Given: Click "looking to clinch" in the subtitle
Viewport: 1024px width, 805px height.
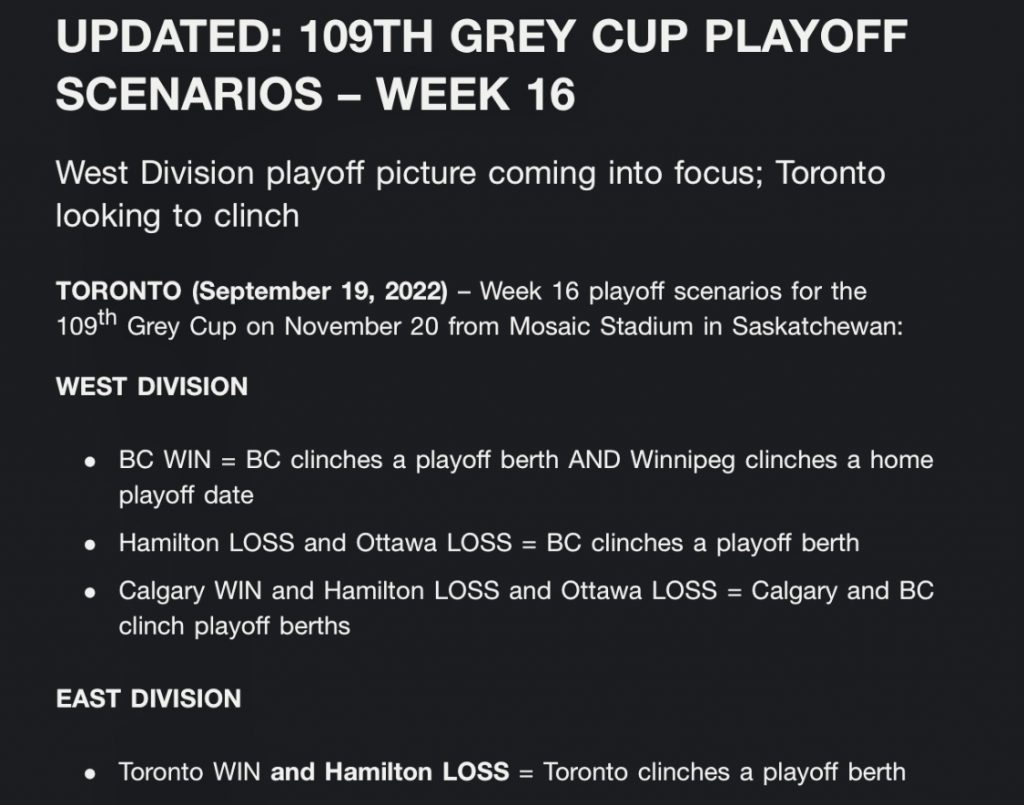Looking at the screenshot, I should pos(177,216).
